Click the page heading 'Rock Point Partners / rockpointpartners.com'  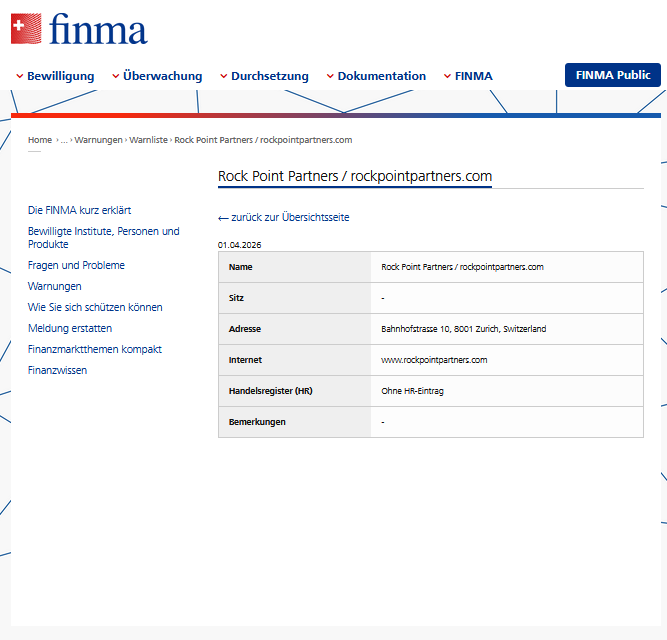tap(355, 176)
